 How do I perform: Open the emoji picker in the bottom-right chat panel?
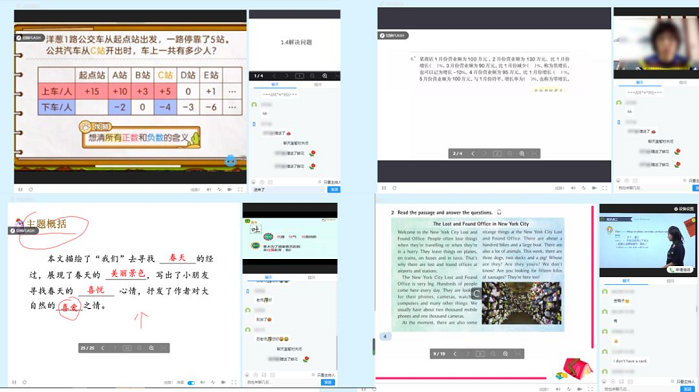(605, 382)
